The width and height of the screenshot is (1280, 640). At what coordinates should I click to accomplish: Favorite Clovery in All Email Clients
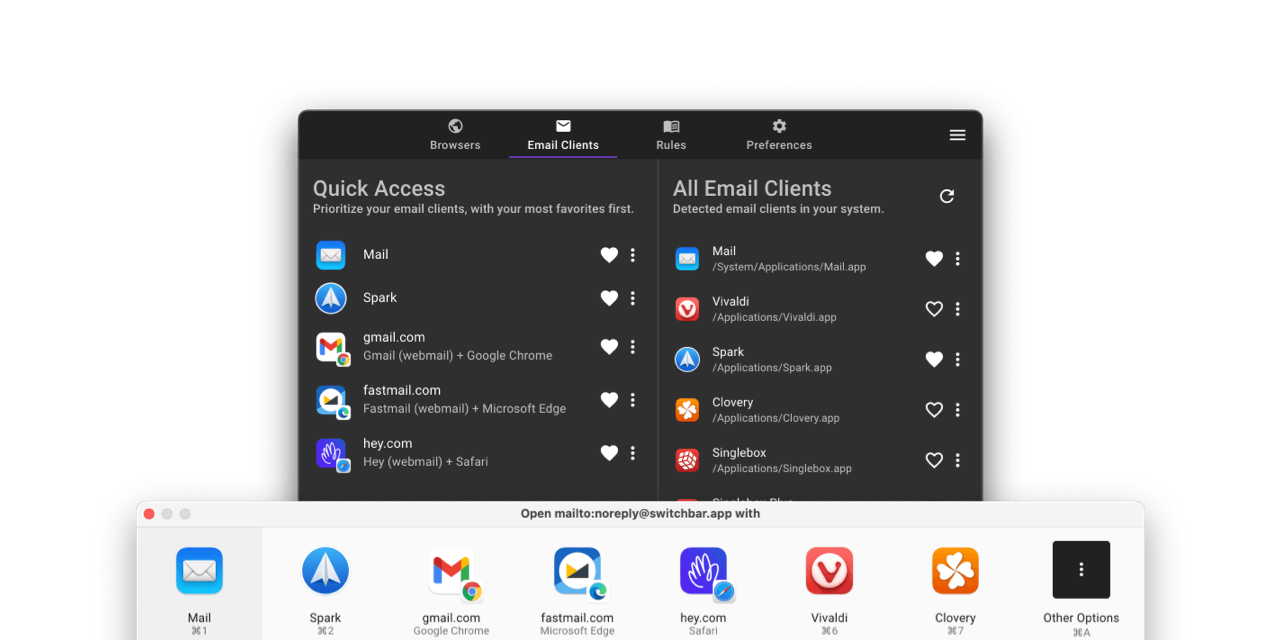934,410
